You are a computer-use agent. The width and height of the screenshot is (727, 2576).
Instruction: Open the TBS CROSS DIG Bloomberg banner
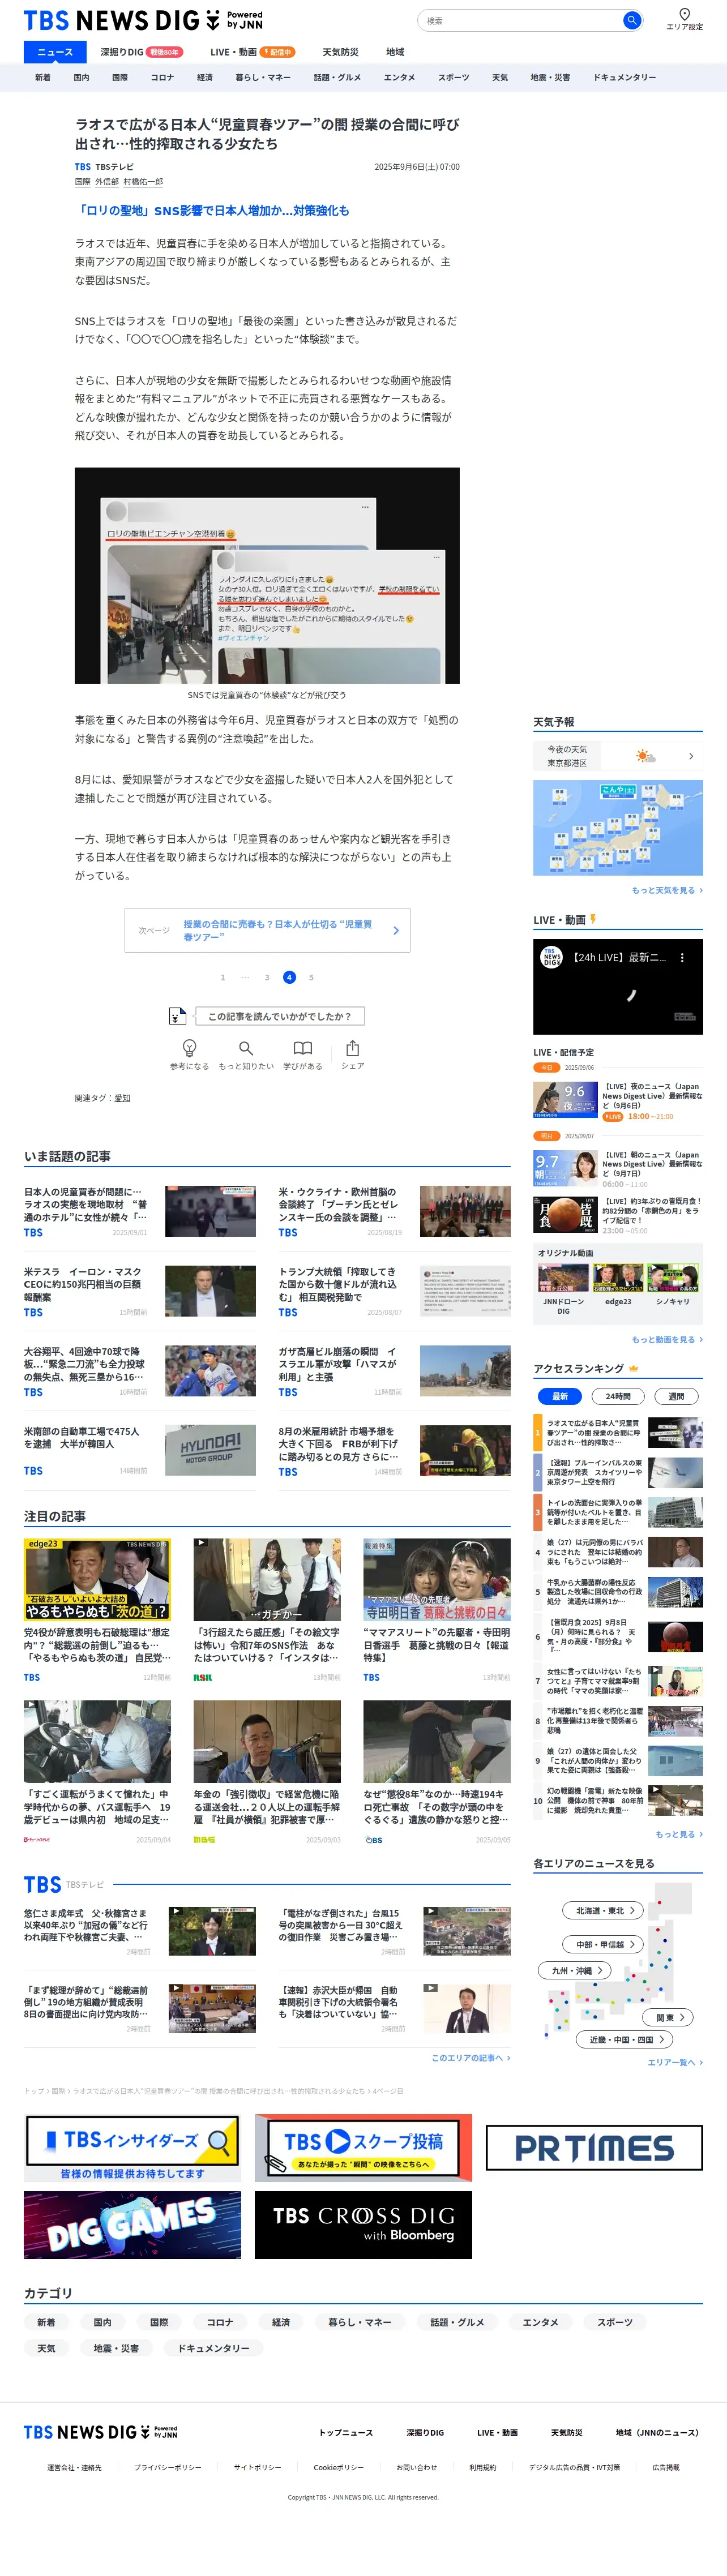pyautogui.click(x=363, y=2224)
